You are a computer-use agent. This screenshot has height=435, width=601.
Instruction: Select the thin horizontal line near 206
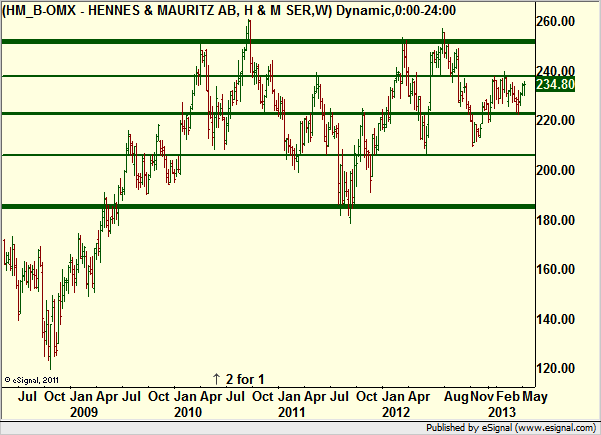[x=268, y=155]
